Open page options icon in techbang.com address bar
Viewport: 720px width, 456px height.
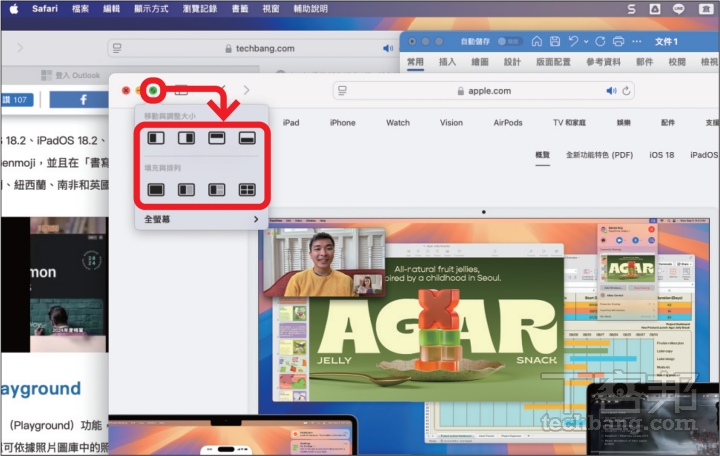tap(117, 48)
